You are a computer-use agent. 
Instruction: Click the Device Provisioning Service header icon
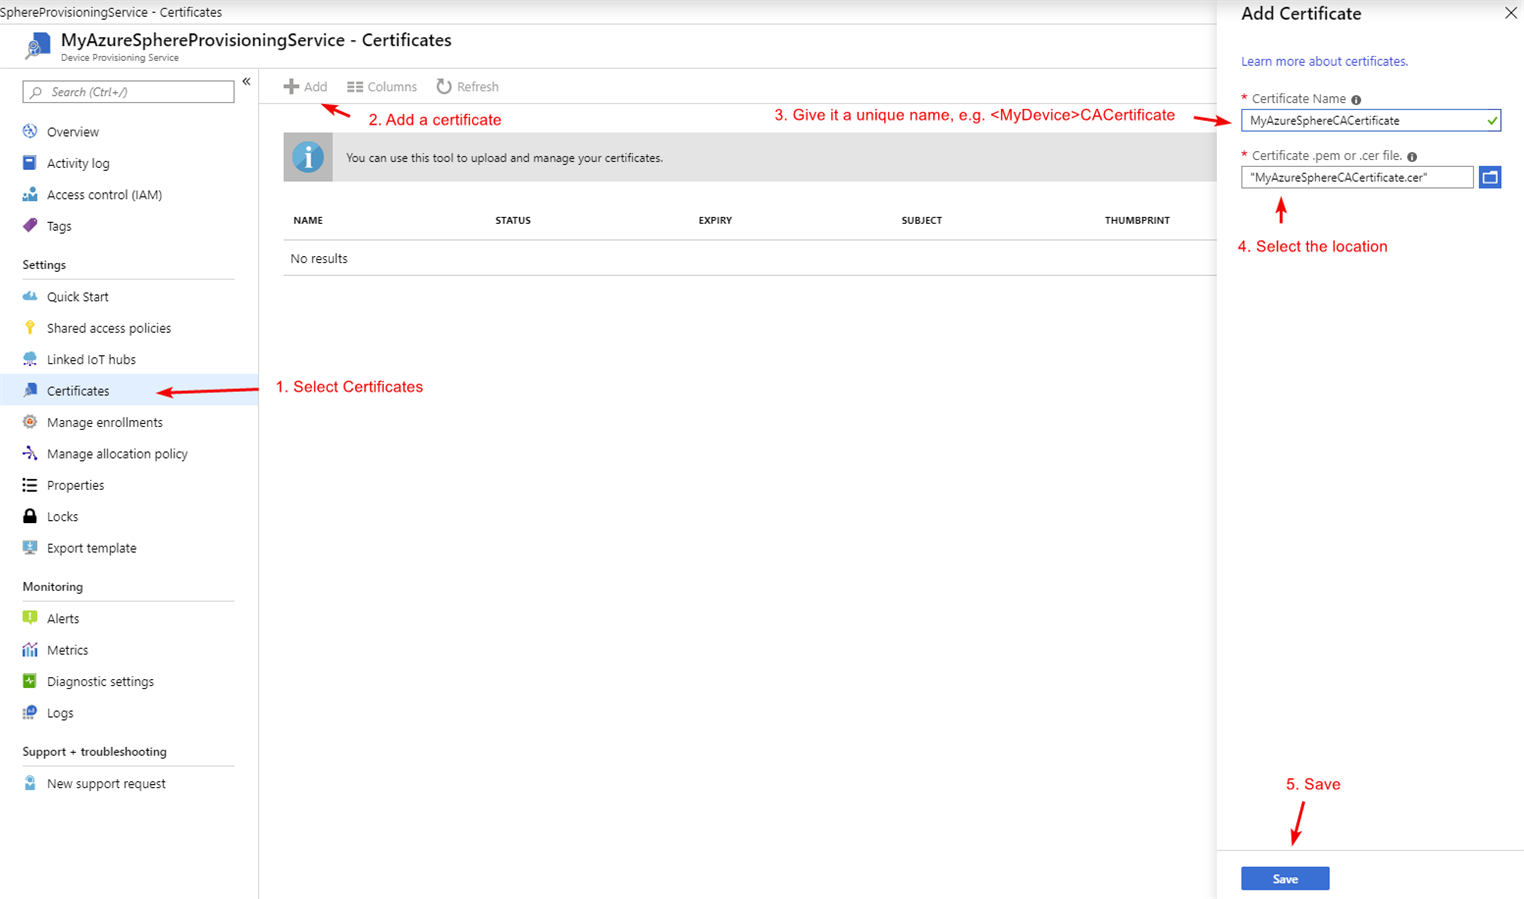click(x=38, y=46)
